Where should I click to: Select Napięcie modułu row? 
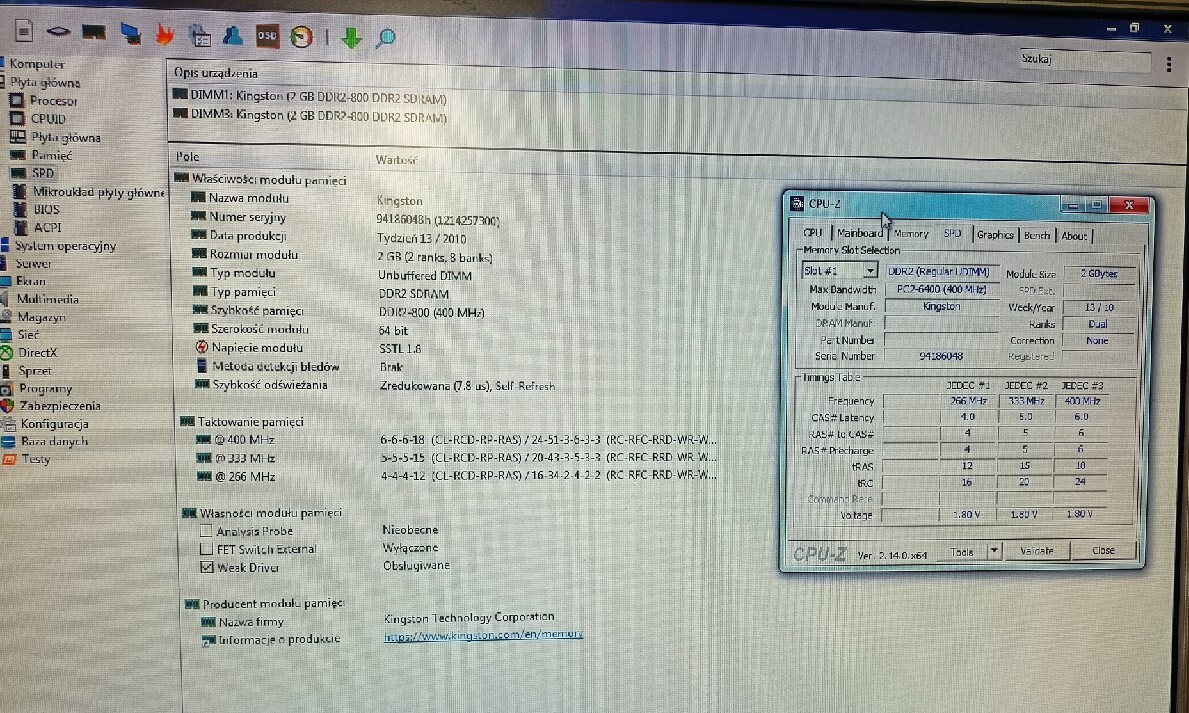(x=307, y=348)
